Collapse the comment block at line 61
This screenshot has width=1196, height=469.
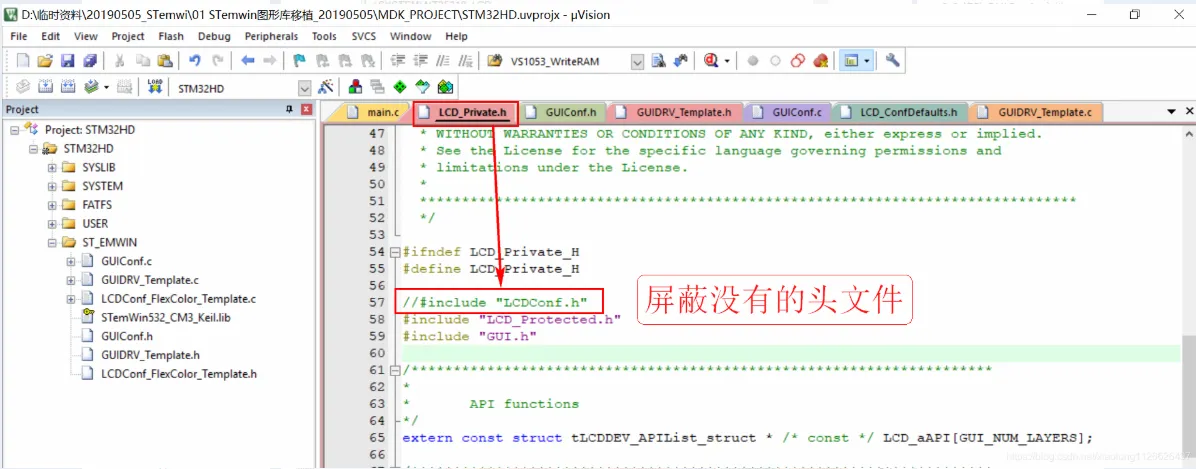[x=394, y=370]
